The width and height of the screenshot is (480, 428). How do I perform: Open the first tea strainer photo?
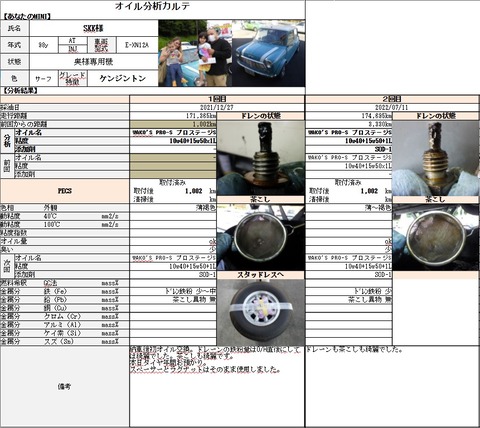coord(260,237)
